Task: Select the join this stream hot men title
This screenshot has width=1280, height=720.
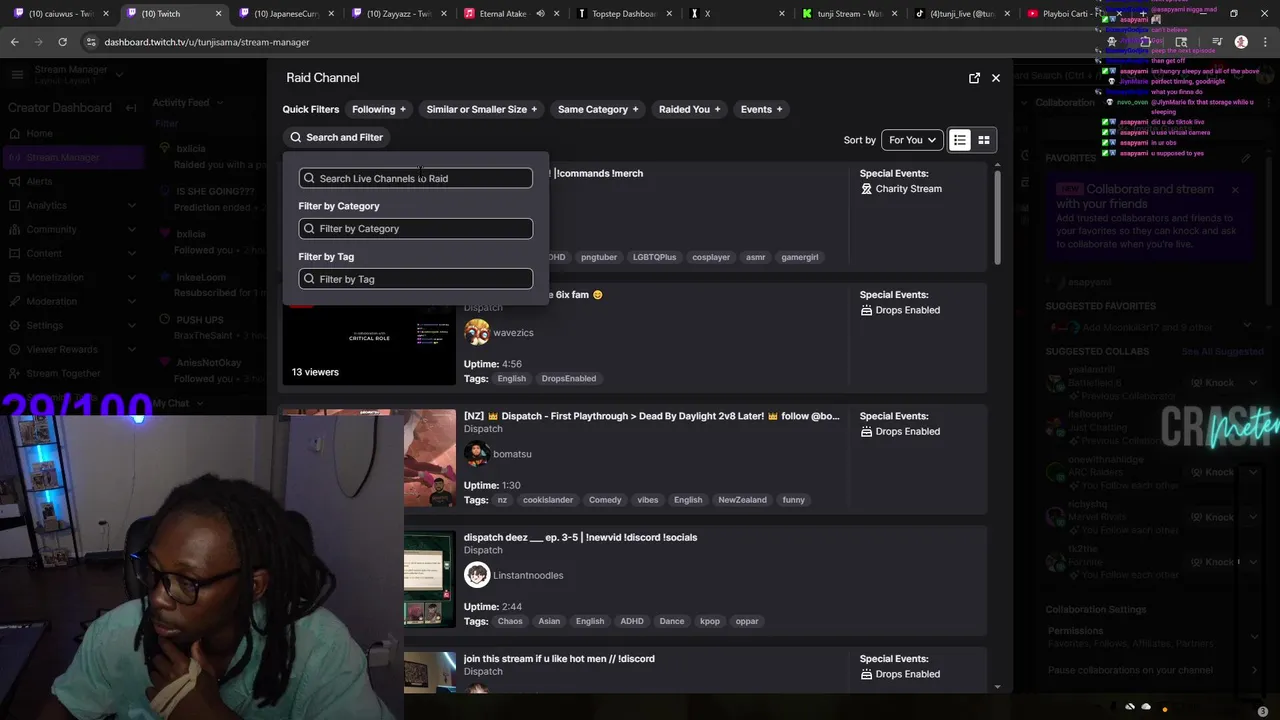Action: (559, 659)
